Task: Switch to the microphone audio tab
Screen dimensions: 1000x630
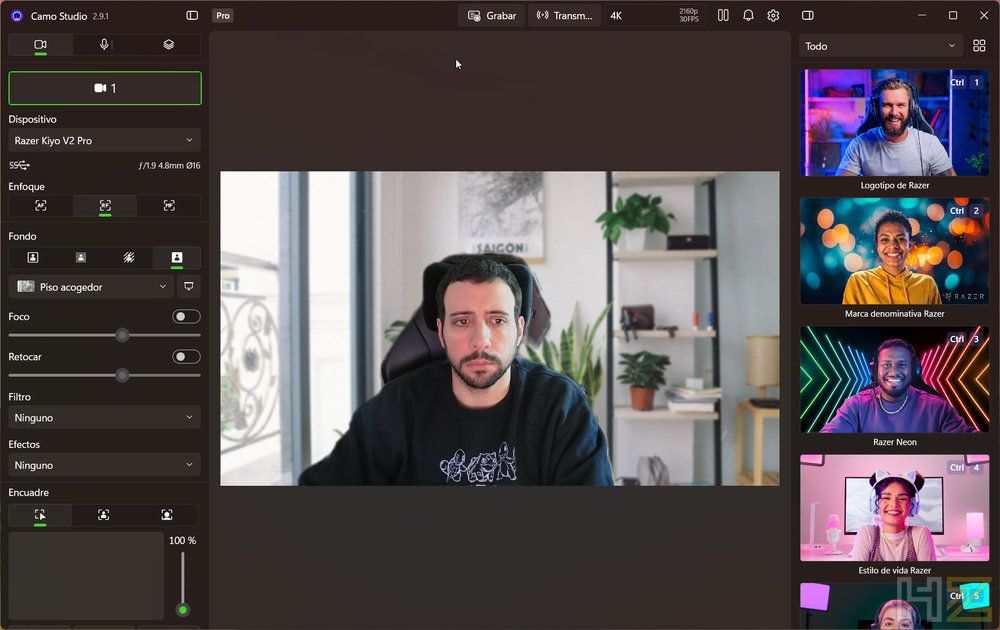Action: [x=105, y=45]
